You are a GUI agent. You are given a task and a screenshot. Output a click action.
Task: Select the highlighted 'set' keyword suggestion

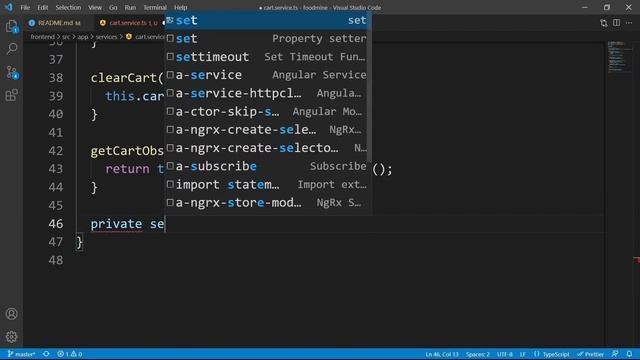[x=267, y=20]
